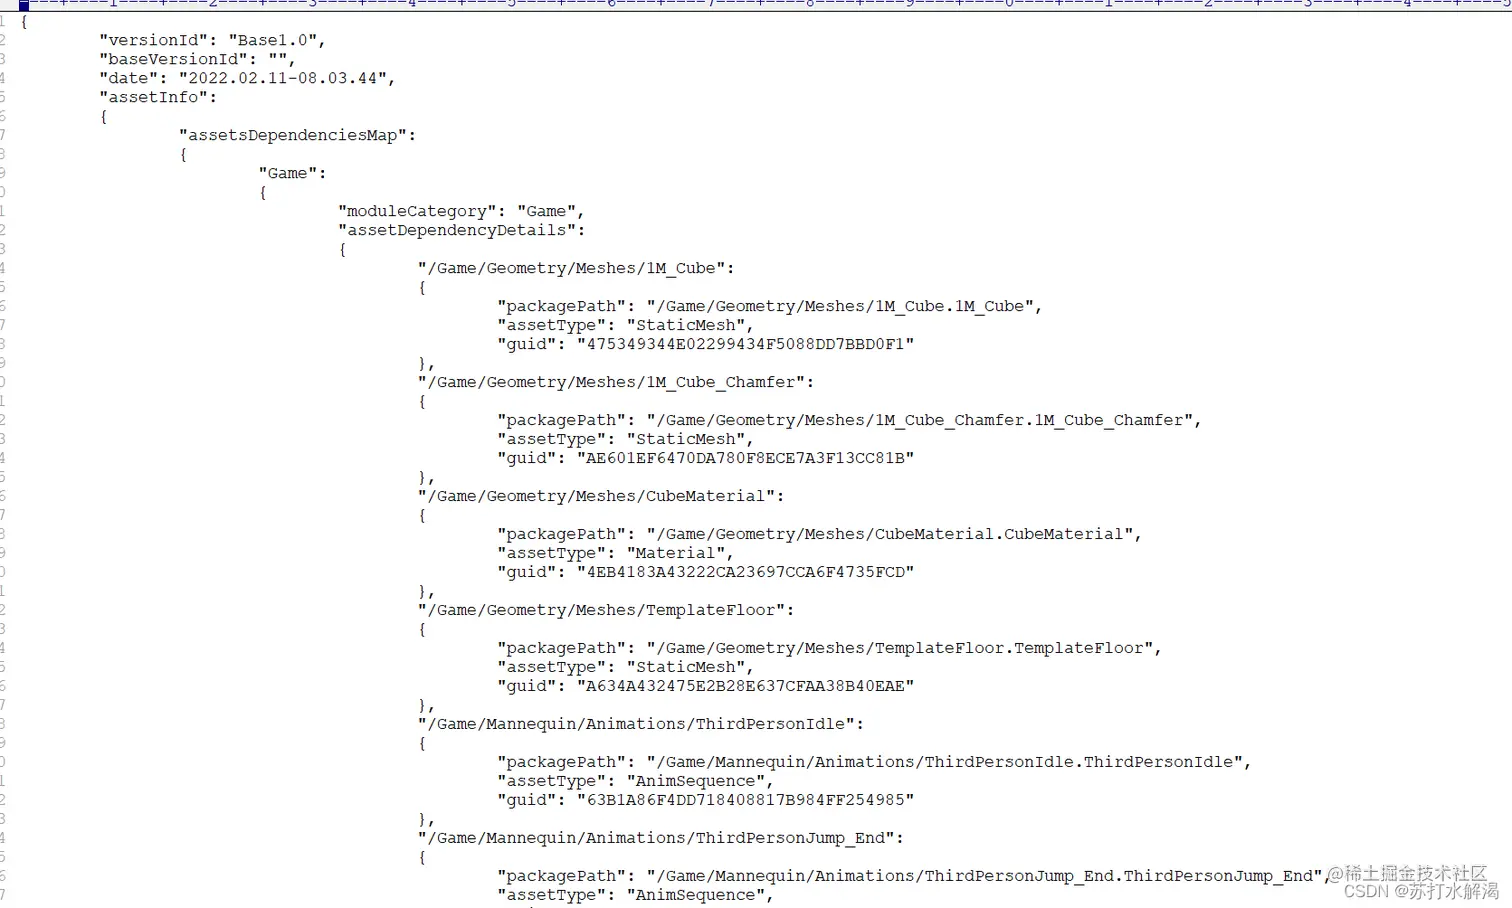
Task: Click StaticMesh assetType line above guid 475349344E...
Action: point(625,326)
